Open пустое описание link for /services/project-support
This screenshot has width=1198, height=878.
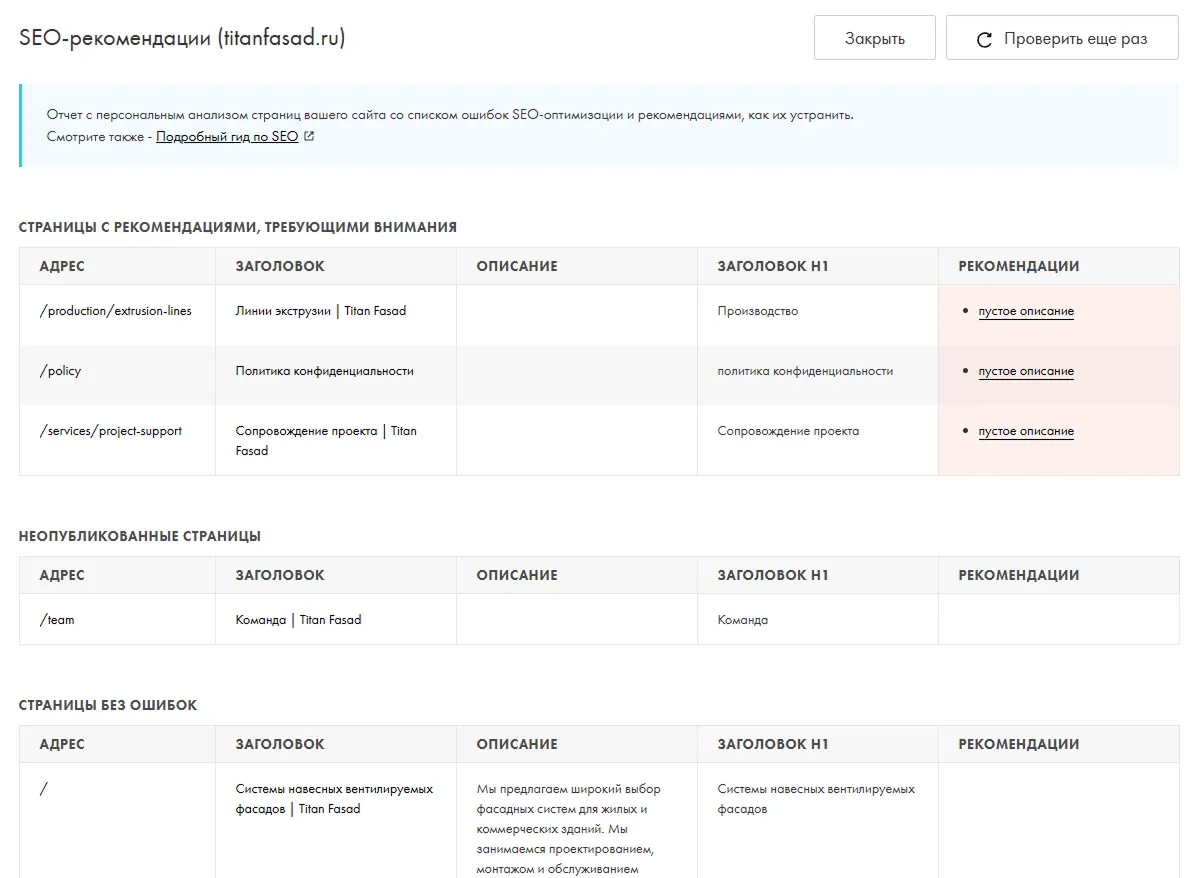(1025, 431)
